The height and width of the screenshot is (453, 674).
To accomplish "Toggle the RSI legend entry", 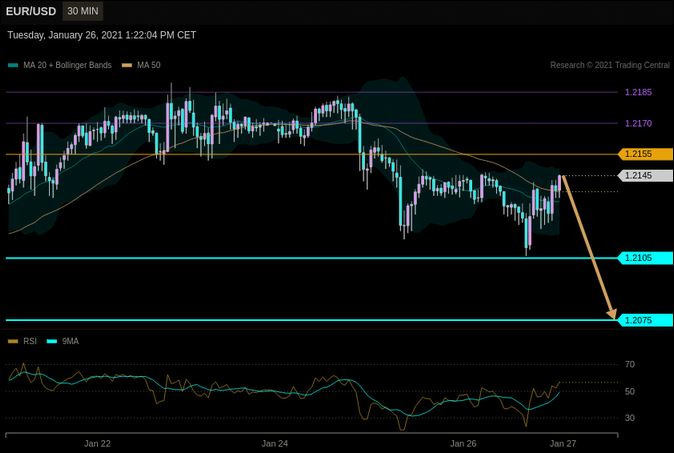I will click(x=22, y=341).
